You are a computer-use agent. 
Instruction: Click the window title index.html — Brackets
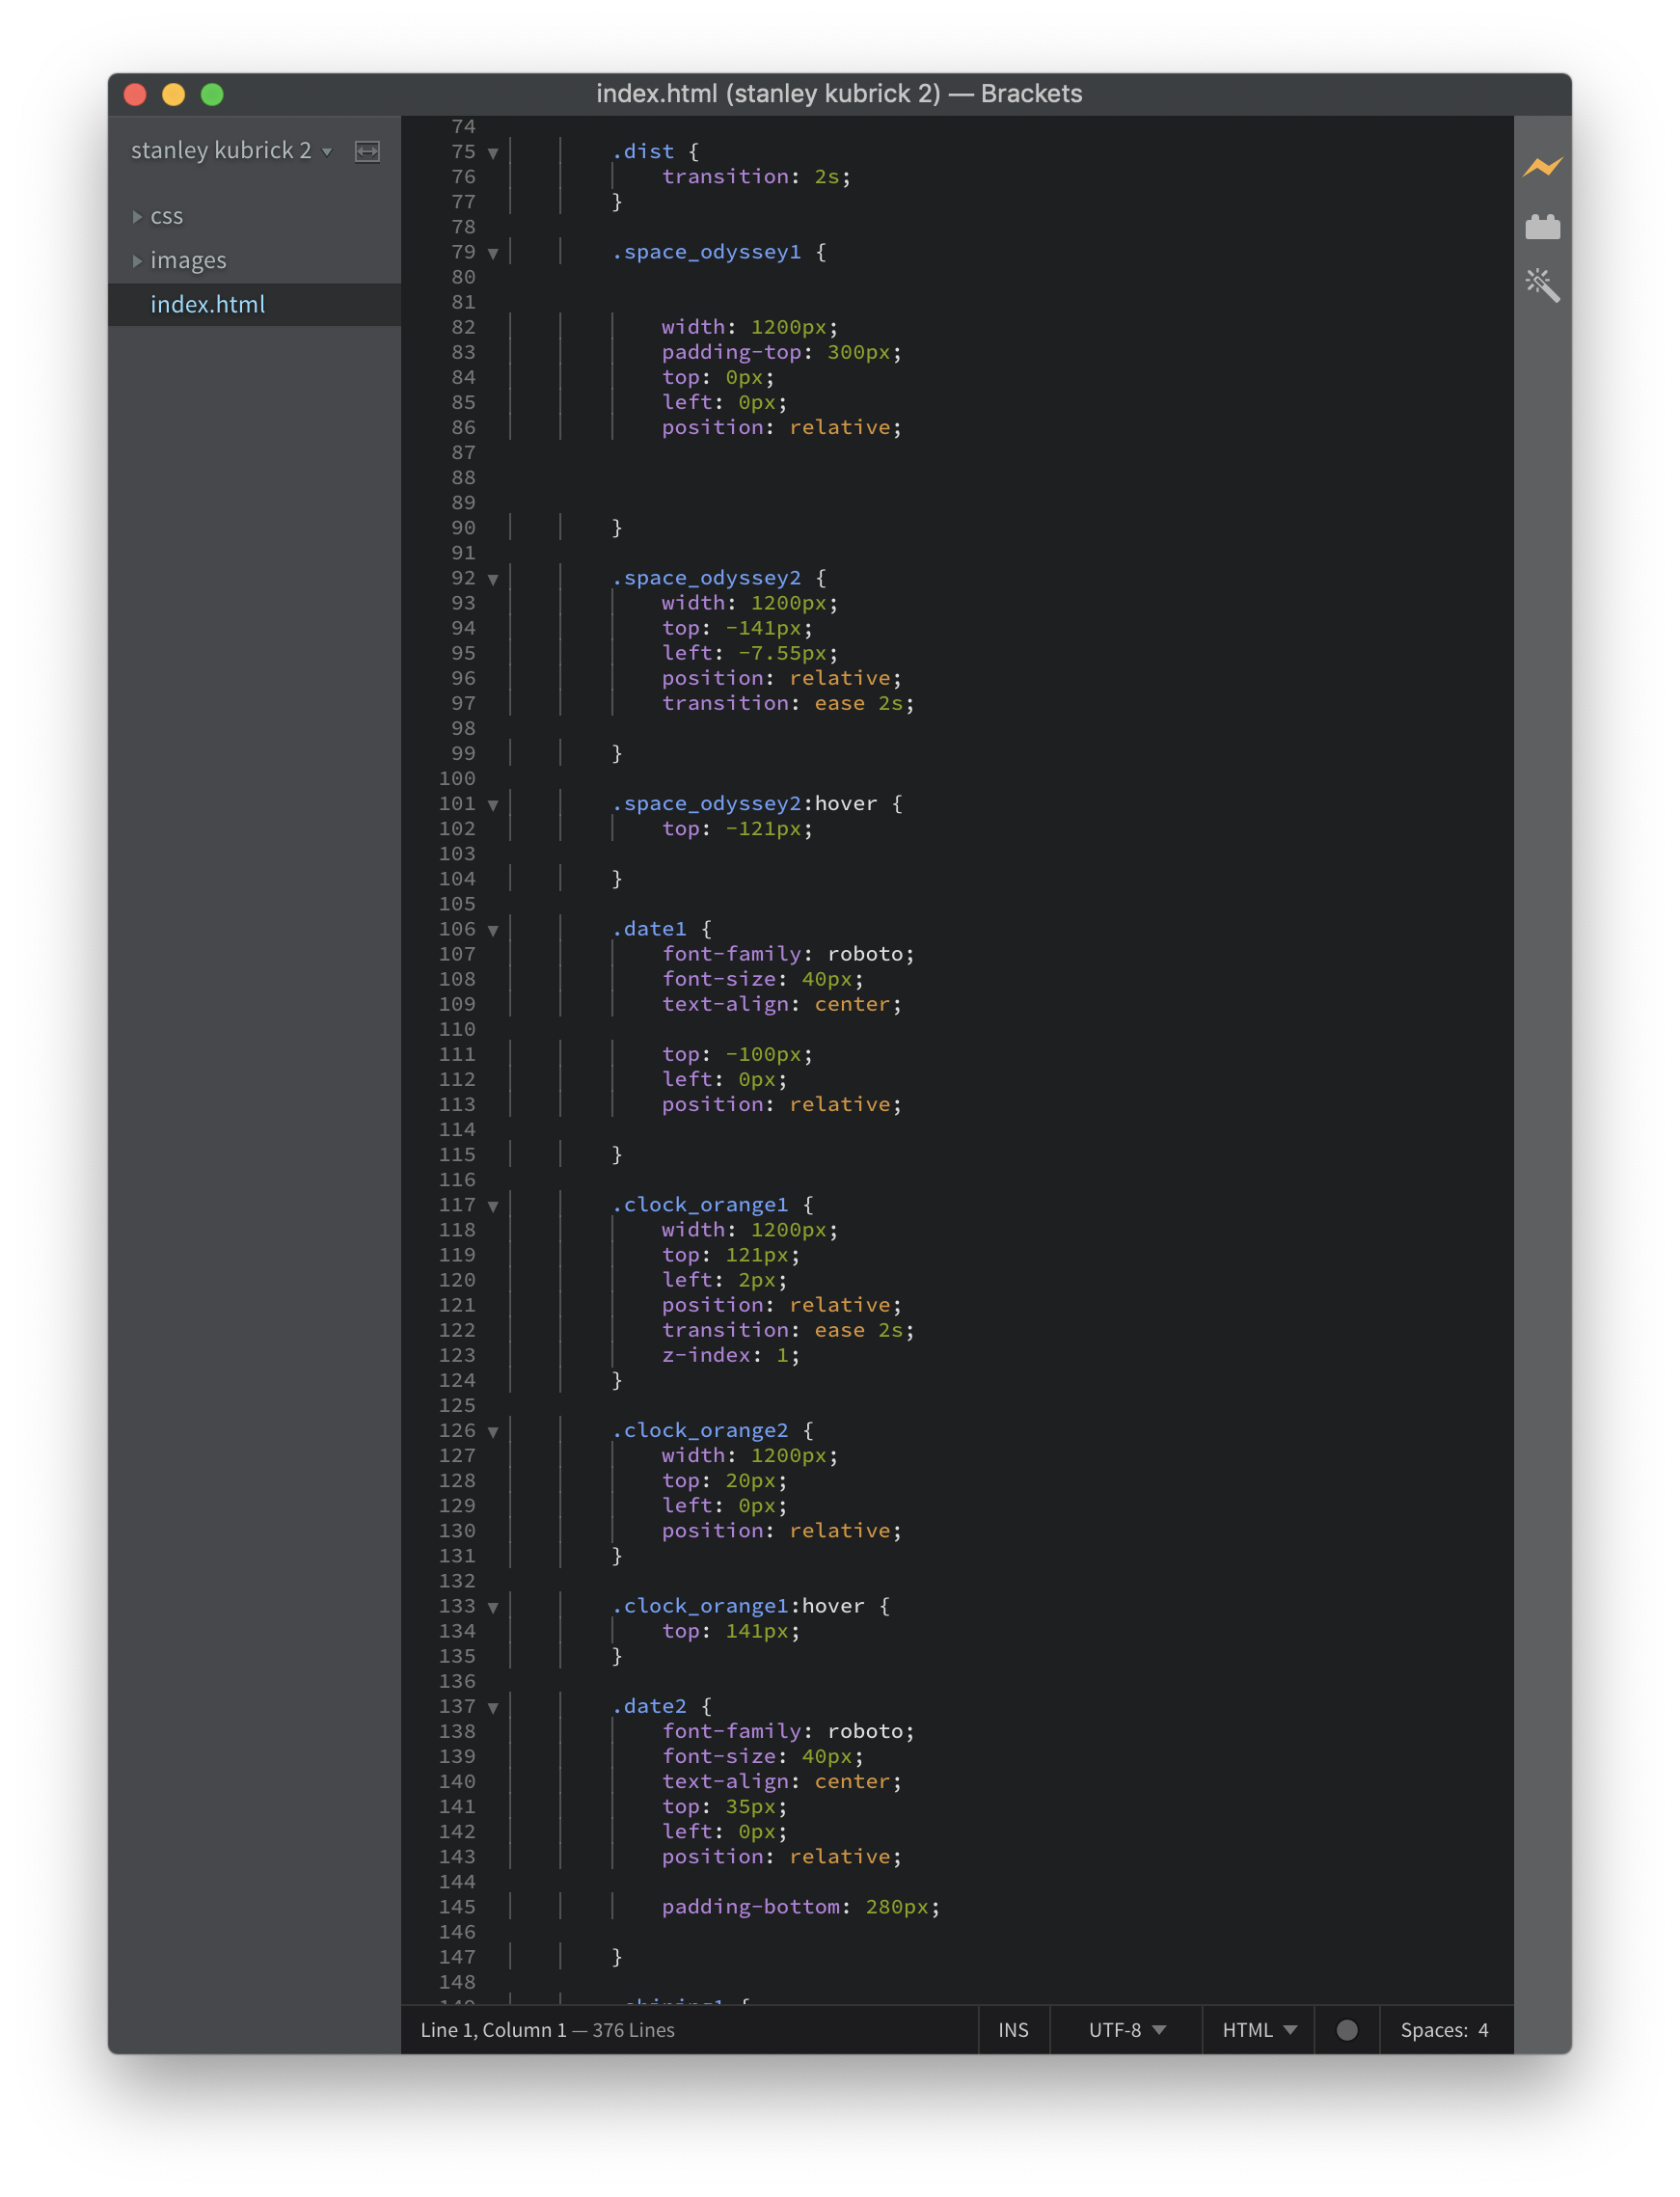tap(839, 94)
